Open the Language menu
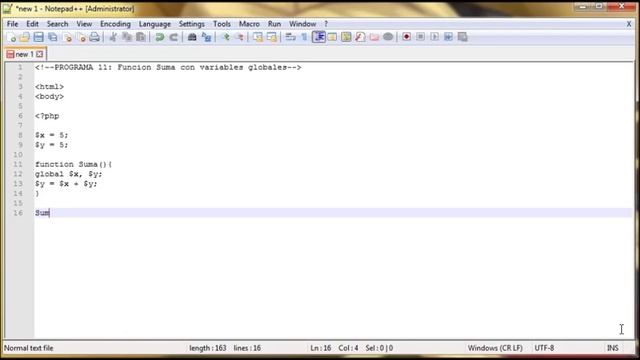Viewport: 640px width, 360px height. pos(155,24)
